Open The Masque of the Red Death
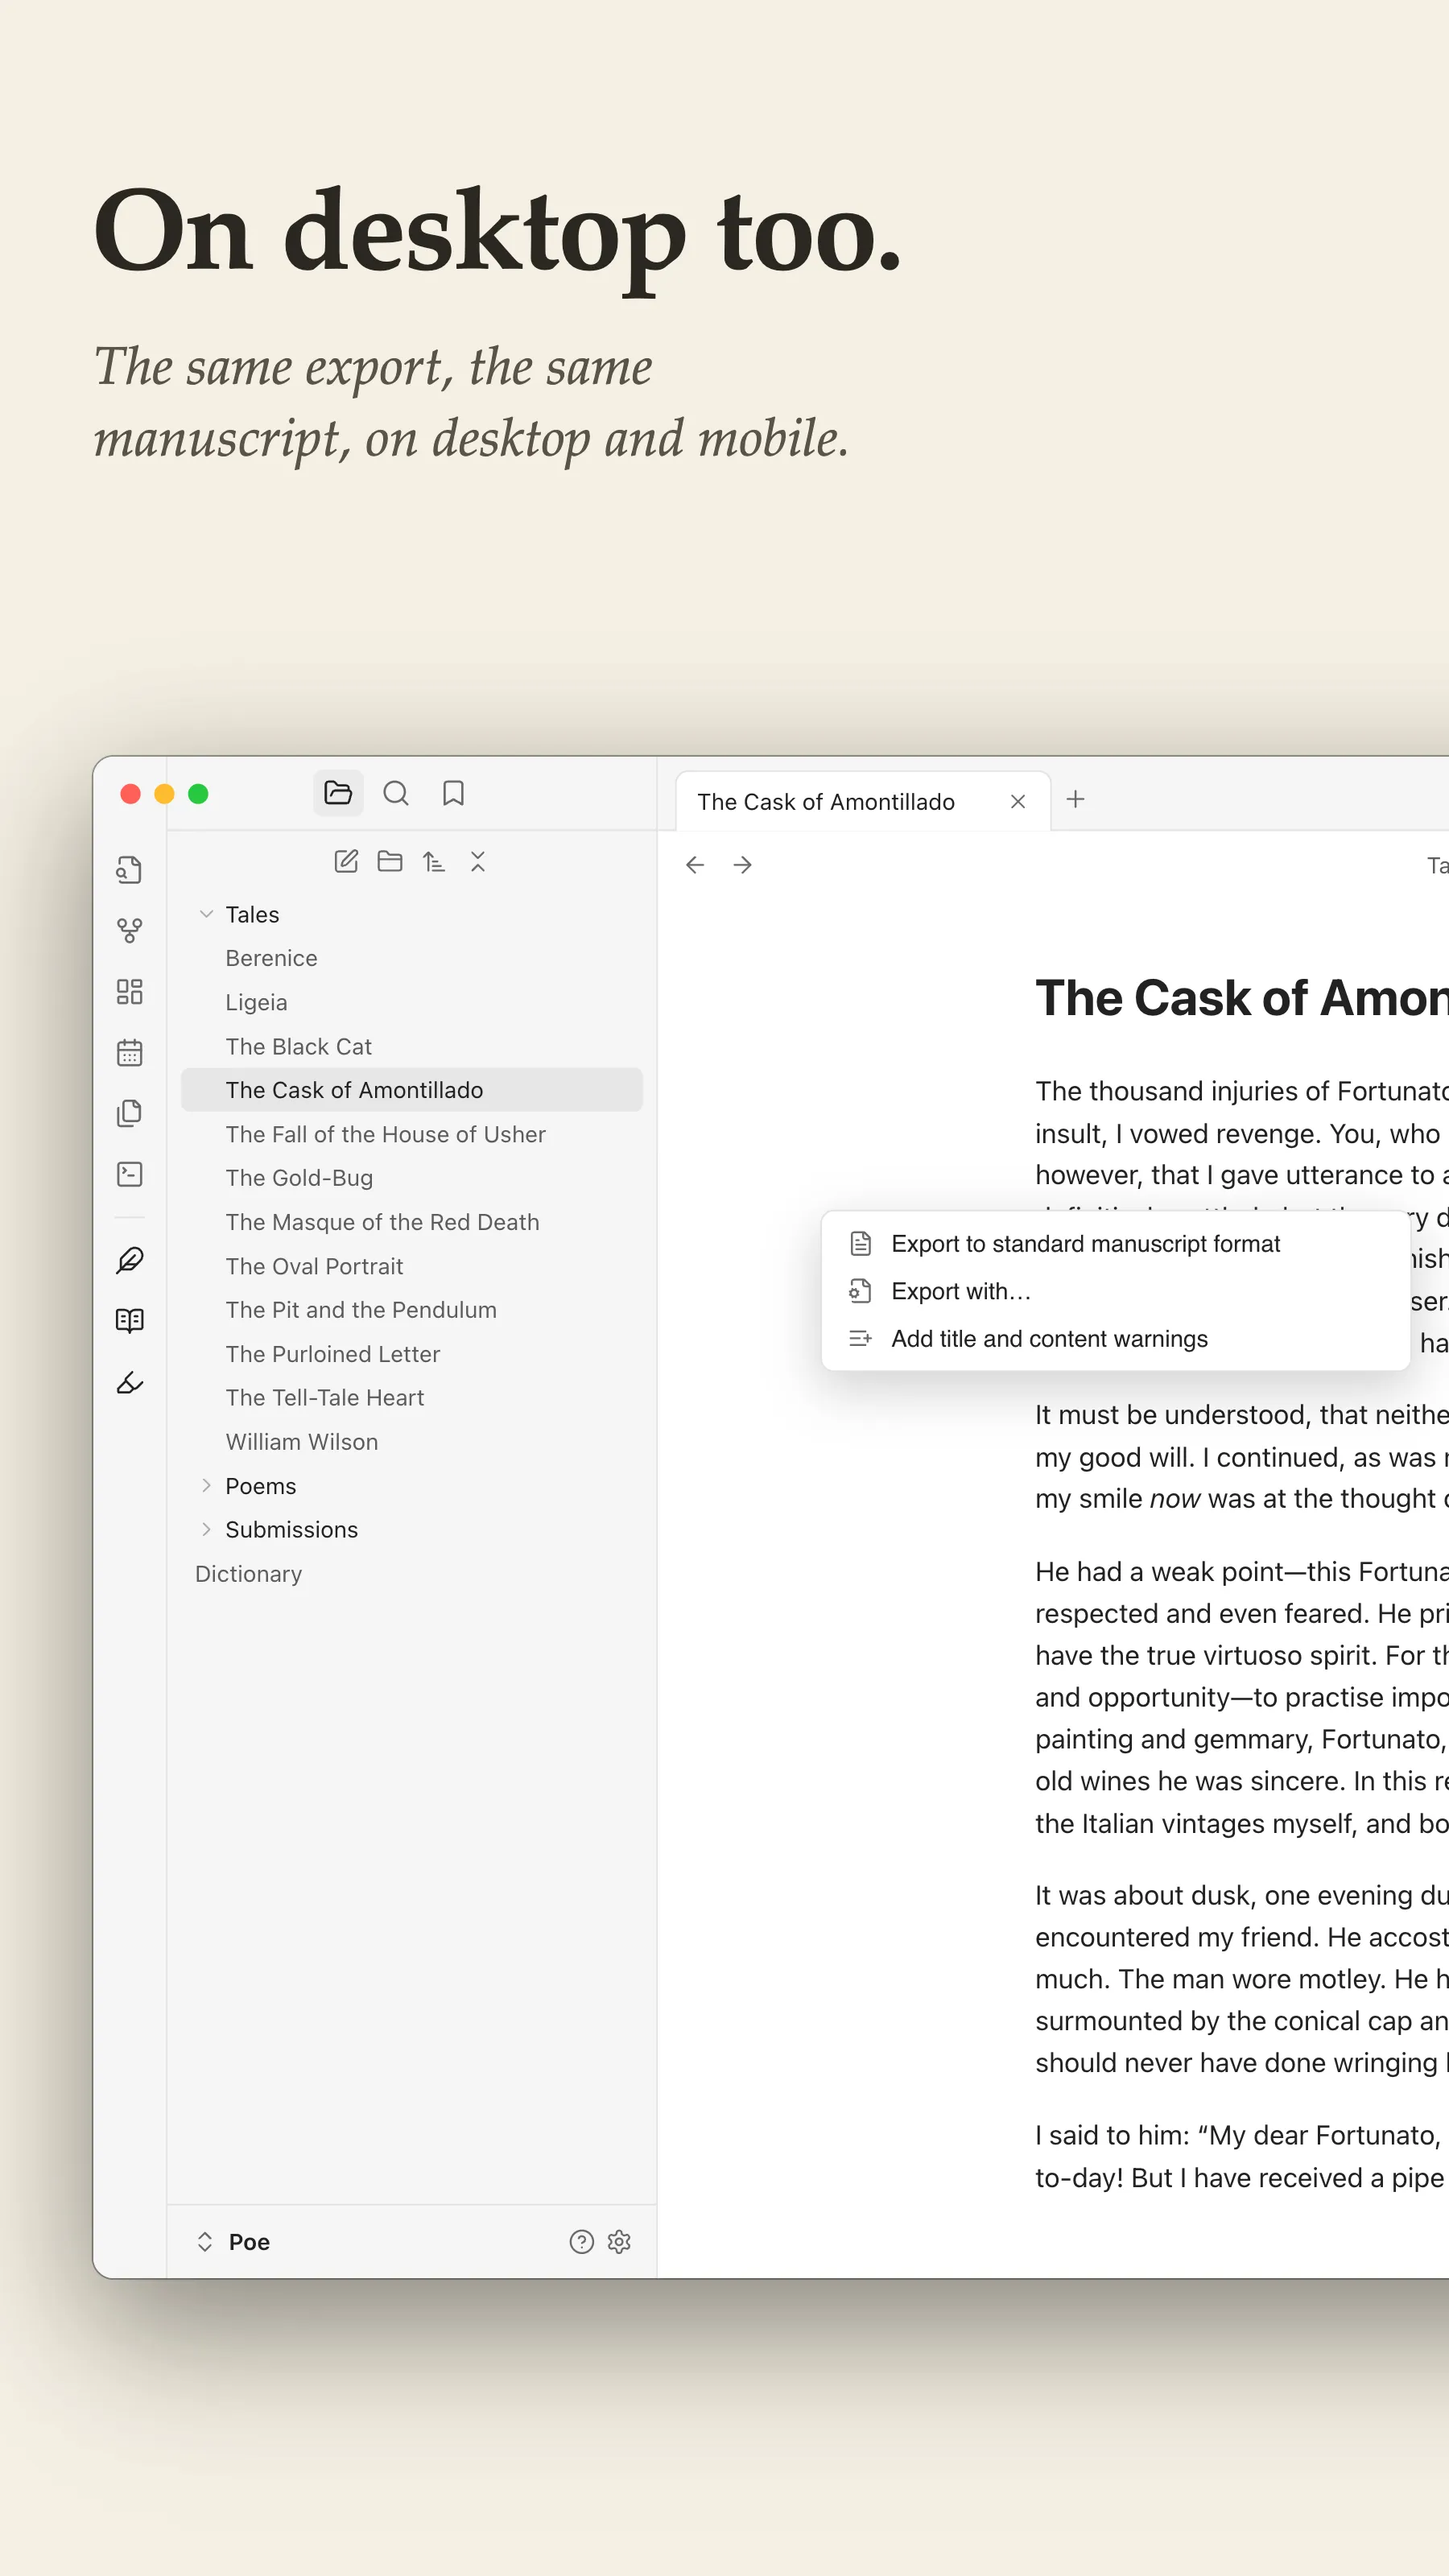1449x2576 pixels. 412,1222
